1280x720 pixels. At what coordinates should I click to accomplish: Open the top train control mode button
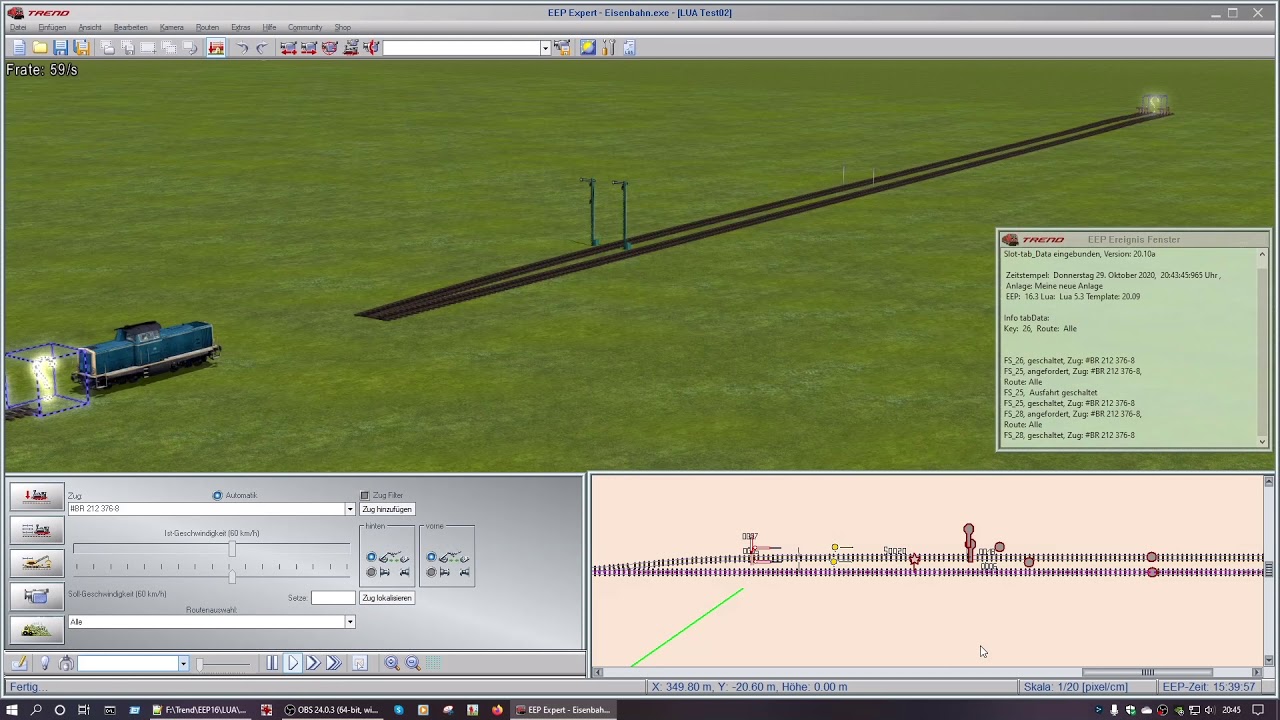[36, 496]
